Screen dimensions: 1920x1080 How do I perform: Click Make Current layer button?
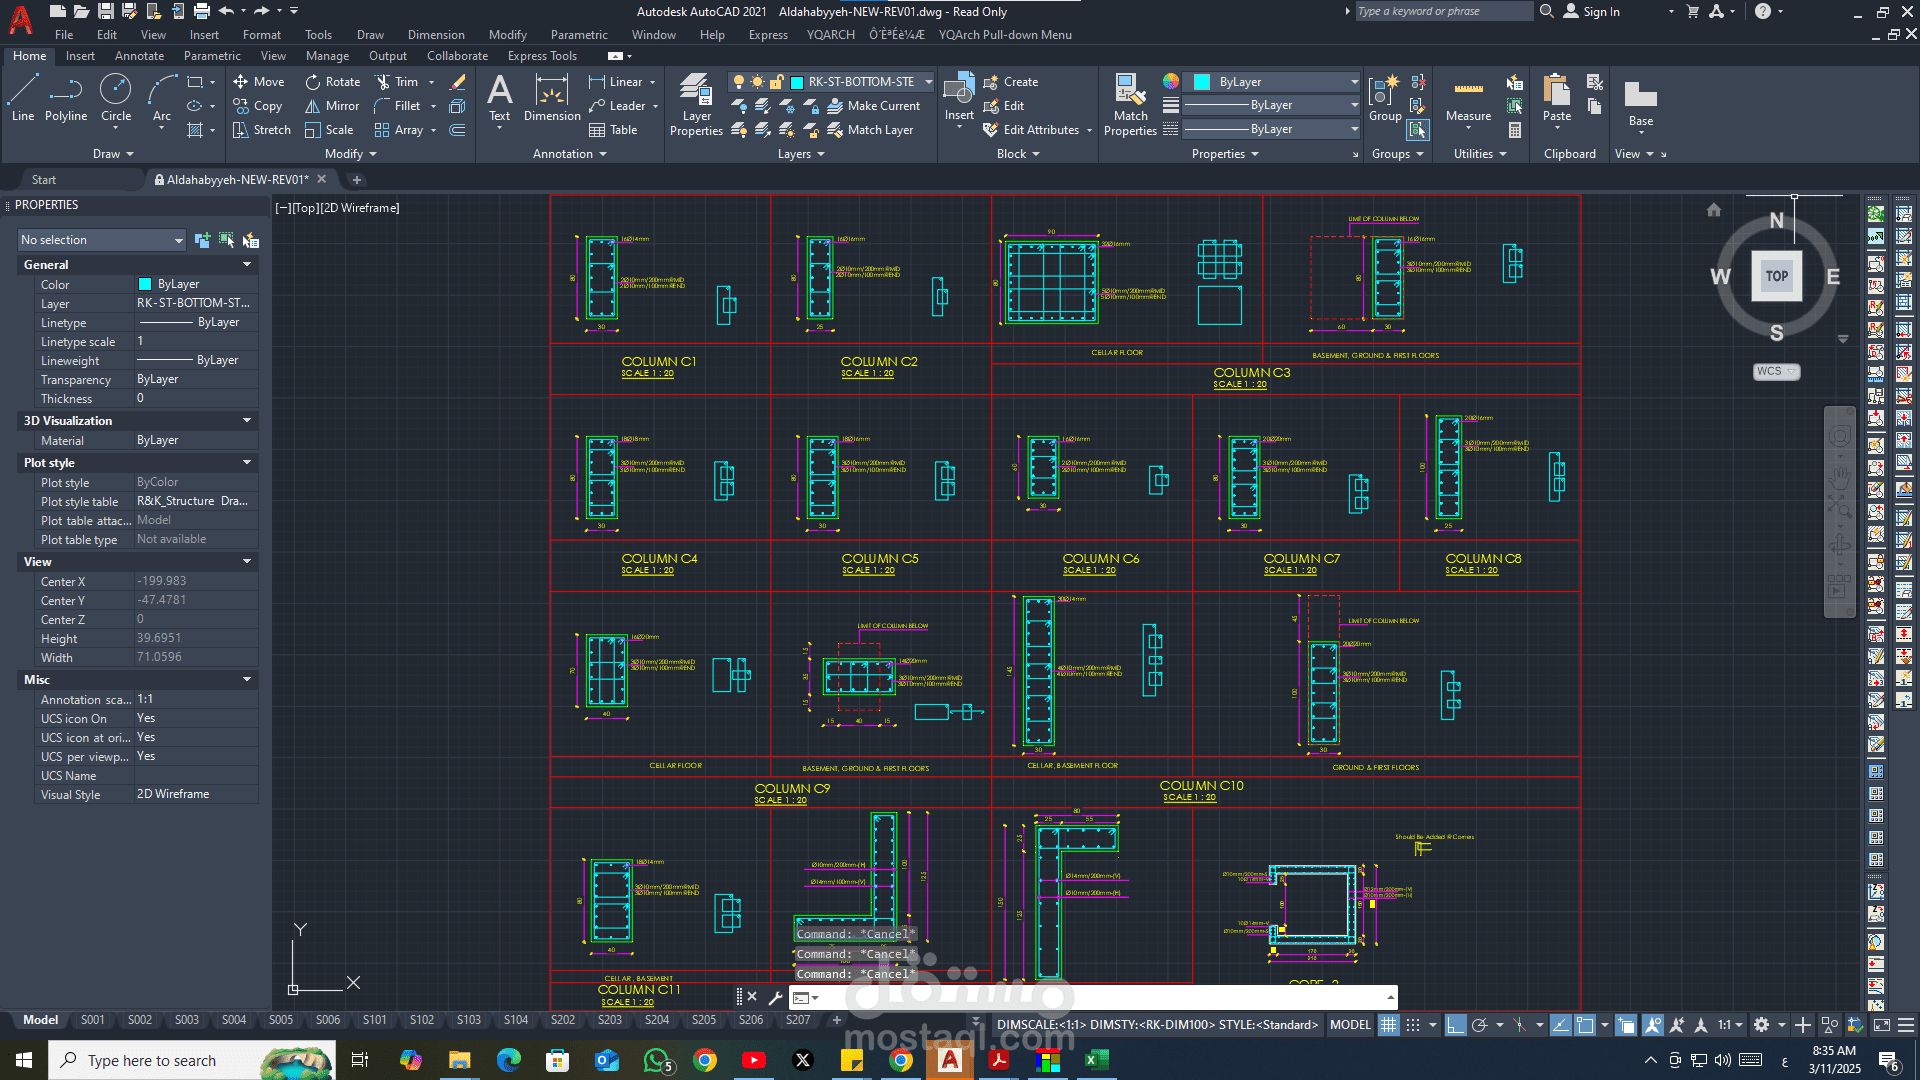coord(873,106)
